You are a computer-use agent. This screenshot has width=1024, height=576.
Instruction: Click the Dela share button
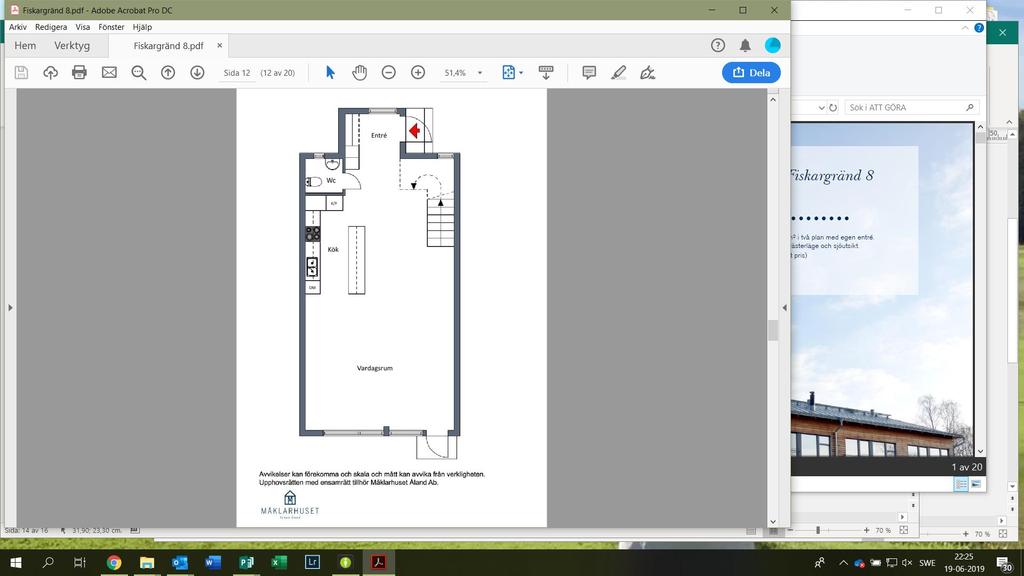[751, 72]
